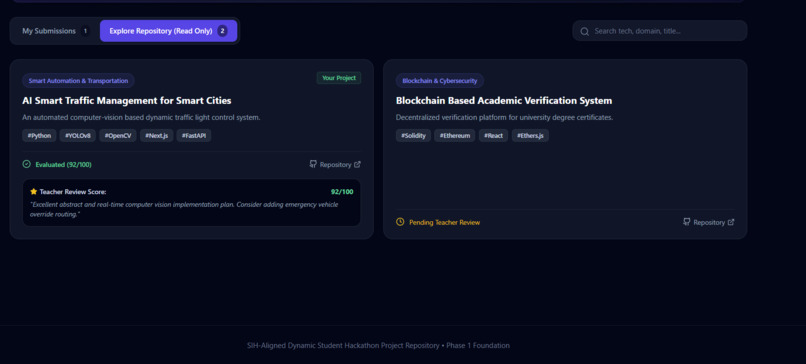
Task: Select the #FastAPI tag
Action: (194, 136)
